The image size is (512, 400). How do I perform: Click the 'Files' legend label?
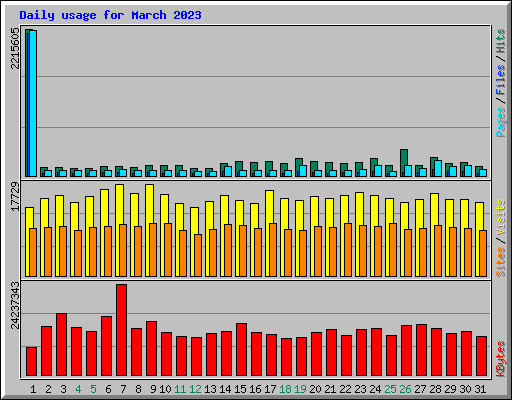tap(501, 80)
